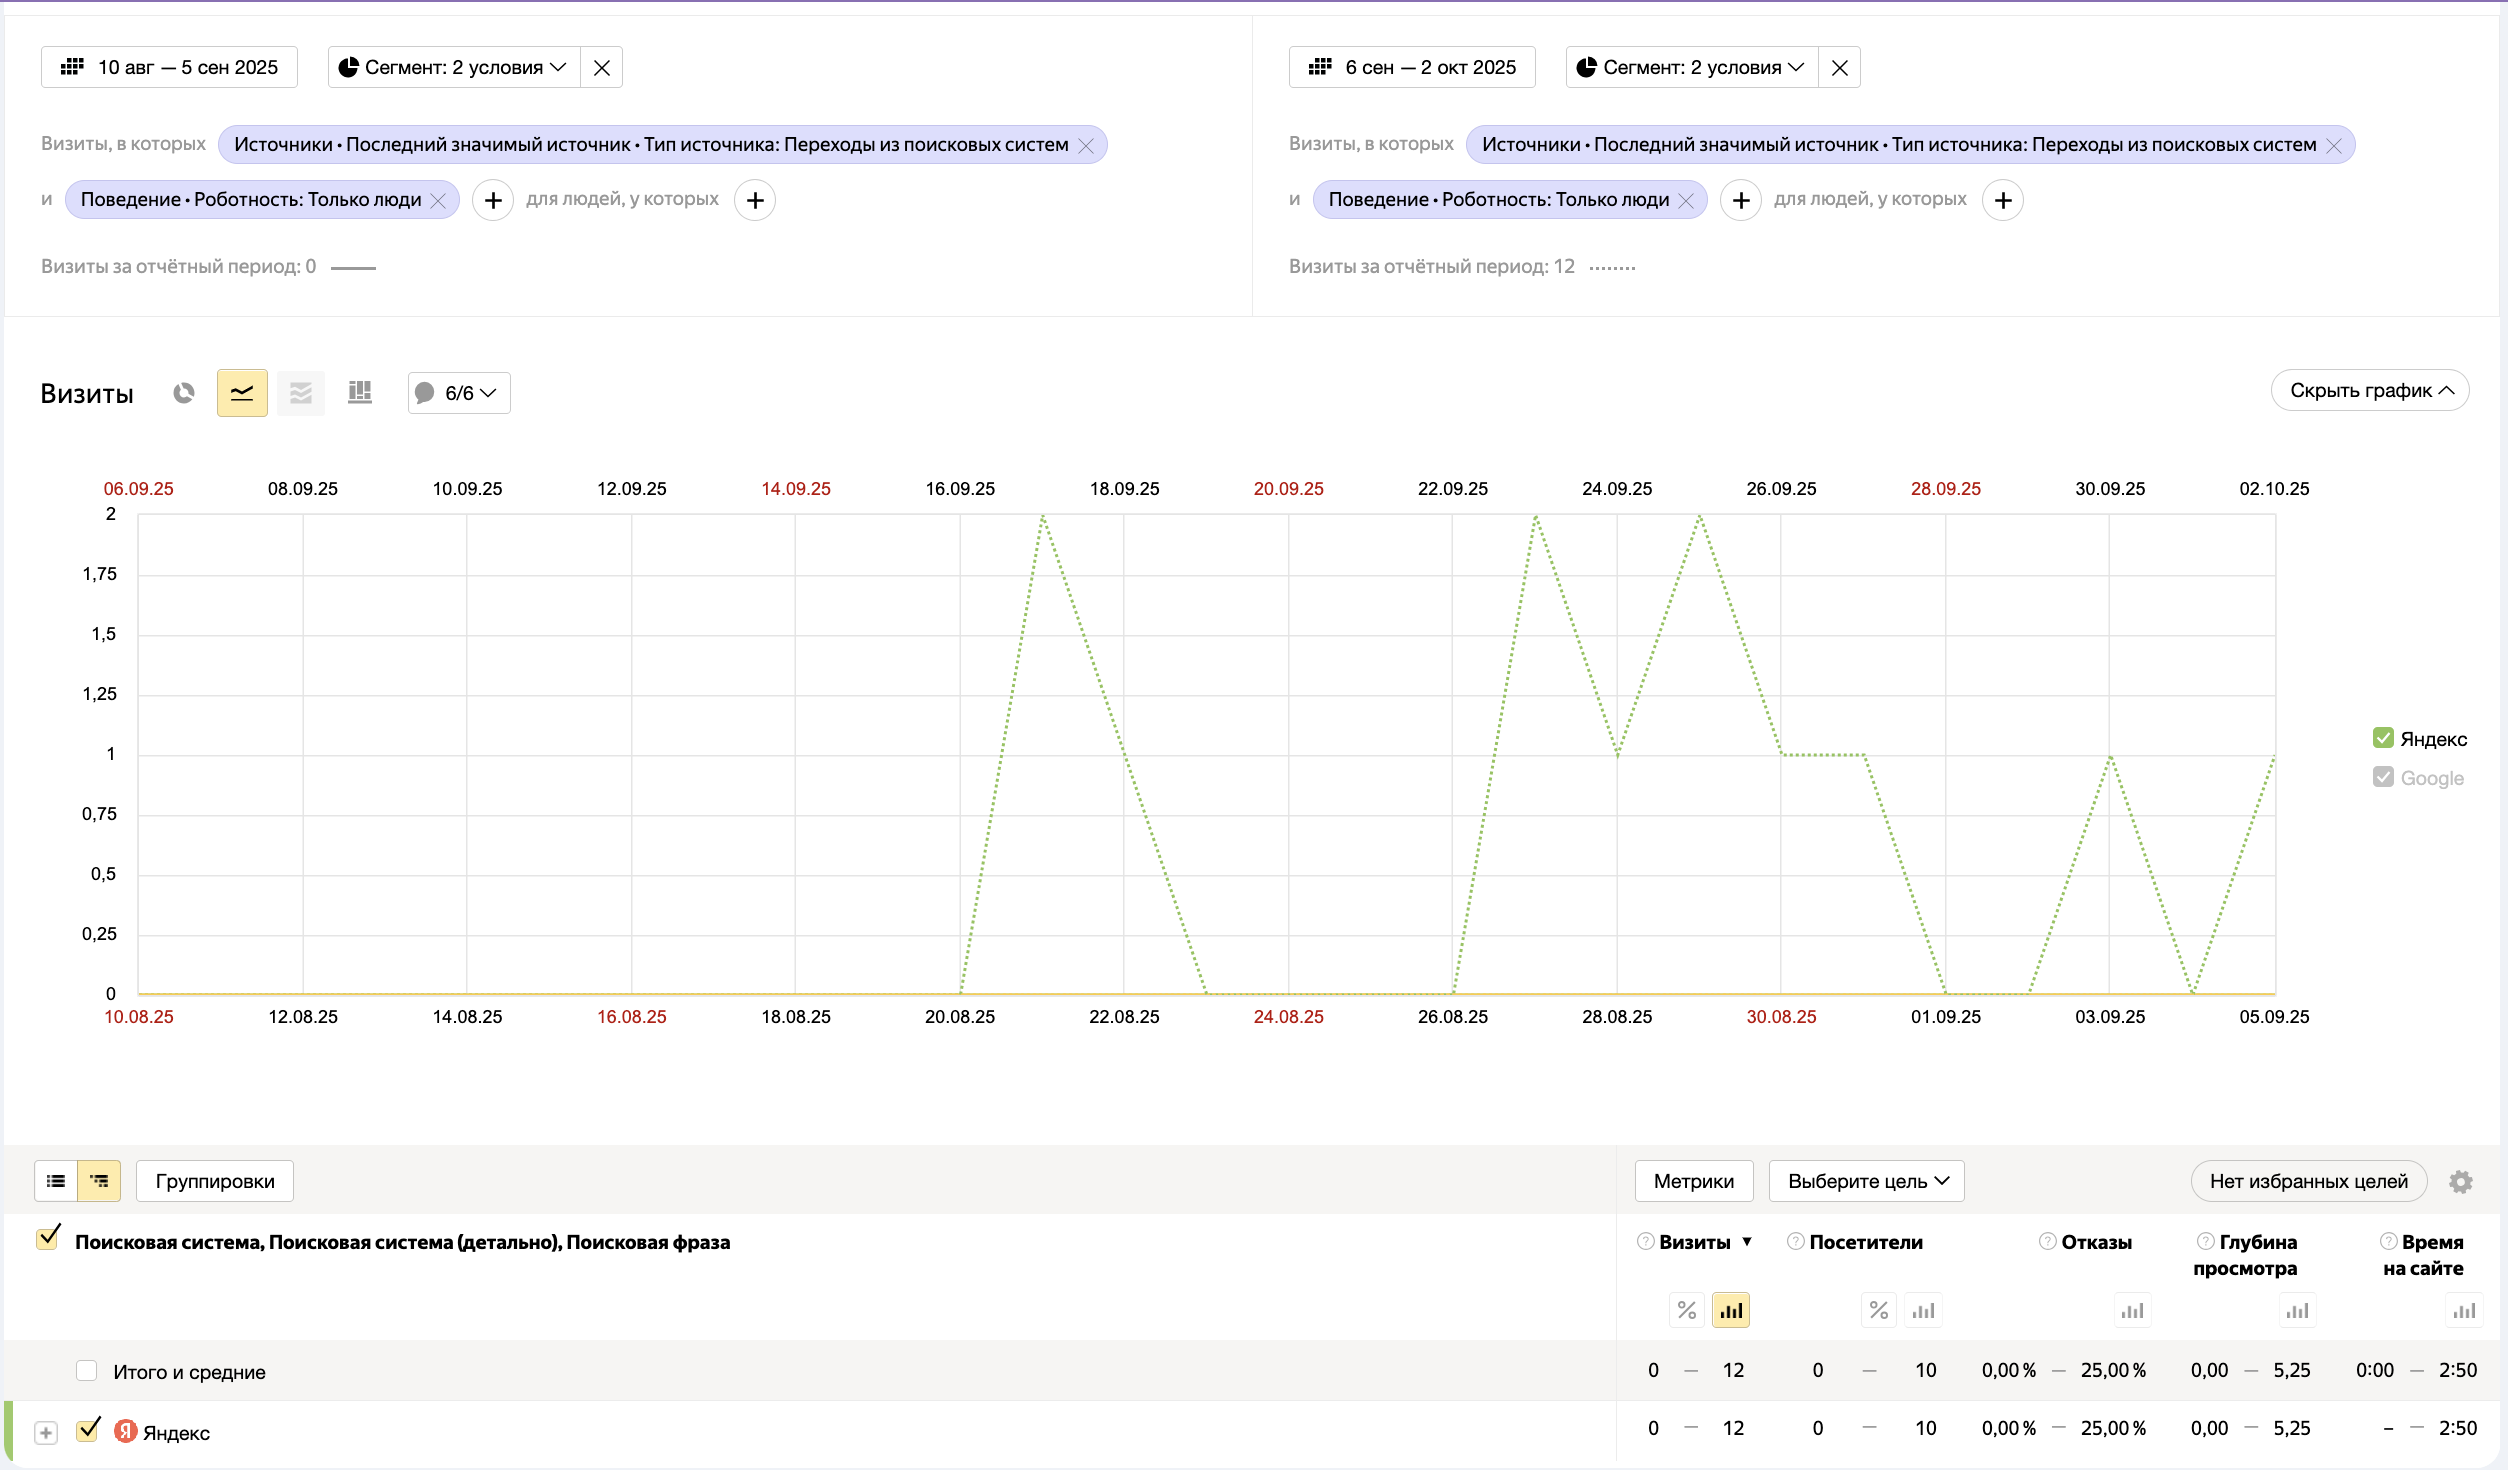Open date range 6 сен — 2 окт 2025
Image resolution: width=2508 pixels, height=1470 pixels.
[1412, 67]
